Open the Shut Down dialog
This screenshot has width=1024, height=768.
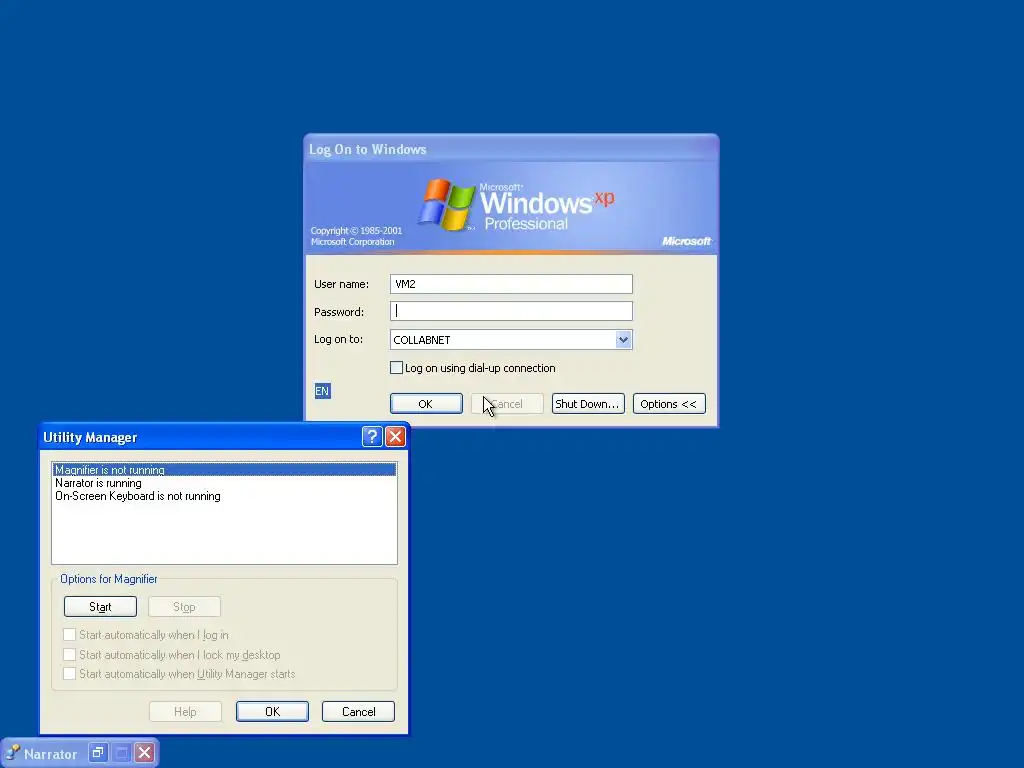click(588, 404)
